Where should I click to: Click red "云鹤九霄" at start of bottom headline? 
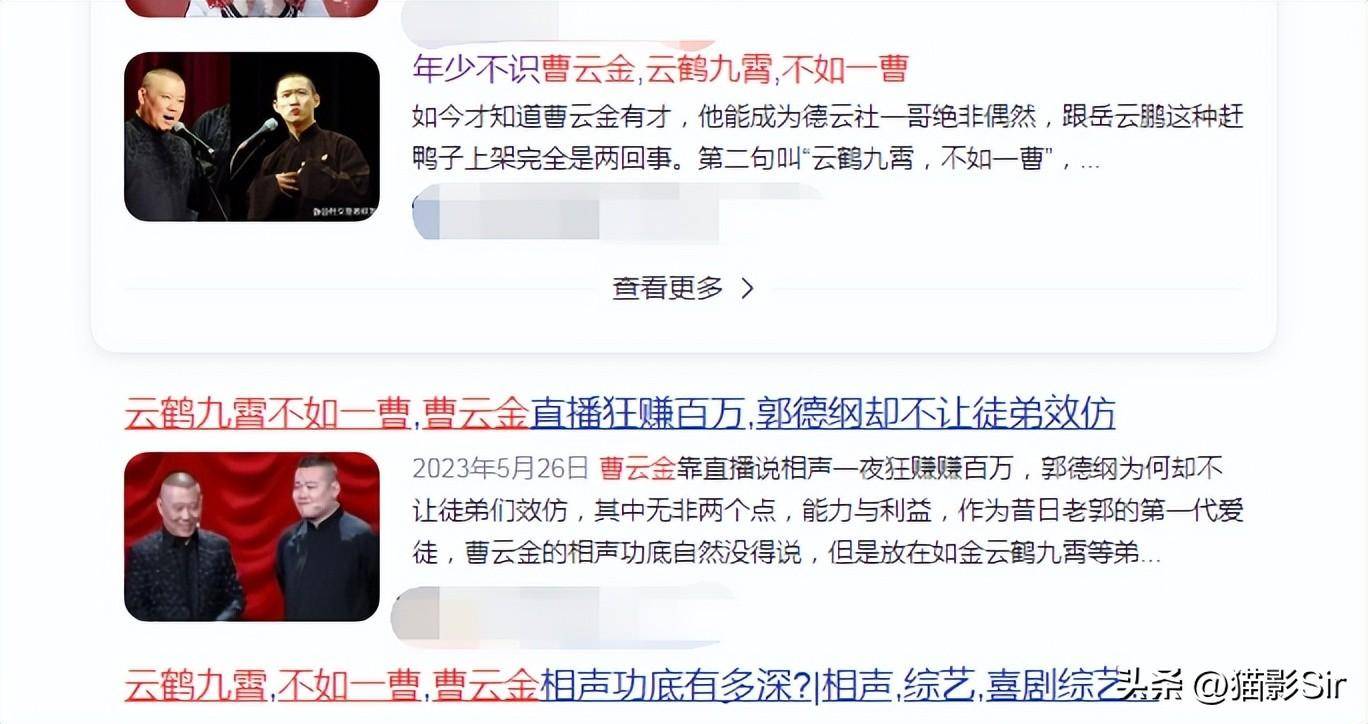(196, 685)
